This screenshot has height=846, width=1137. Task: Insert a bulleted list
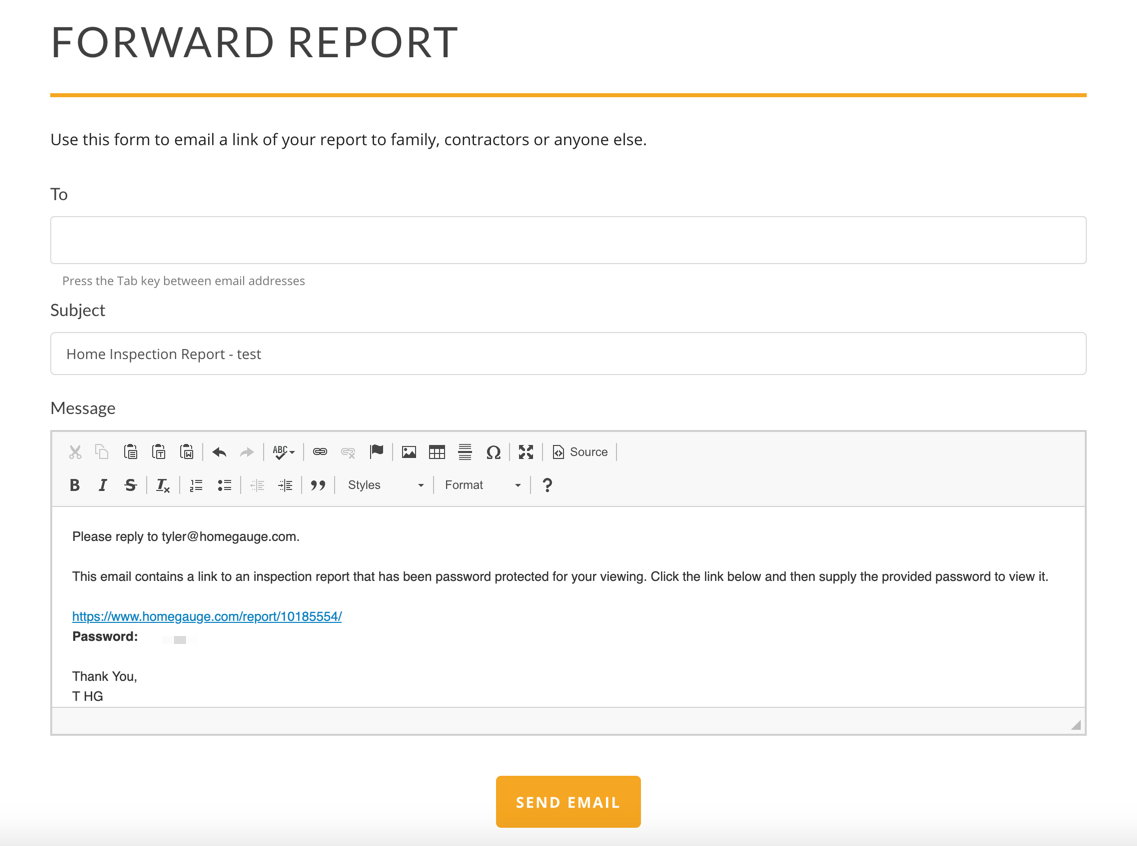224,485
